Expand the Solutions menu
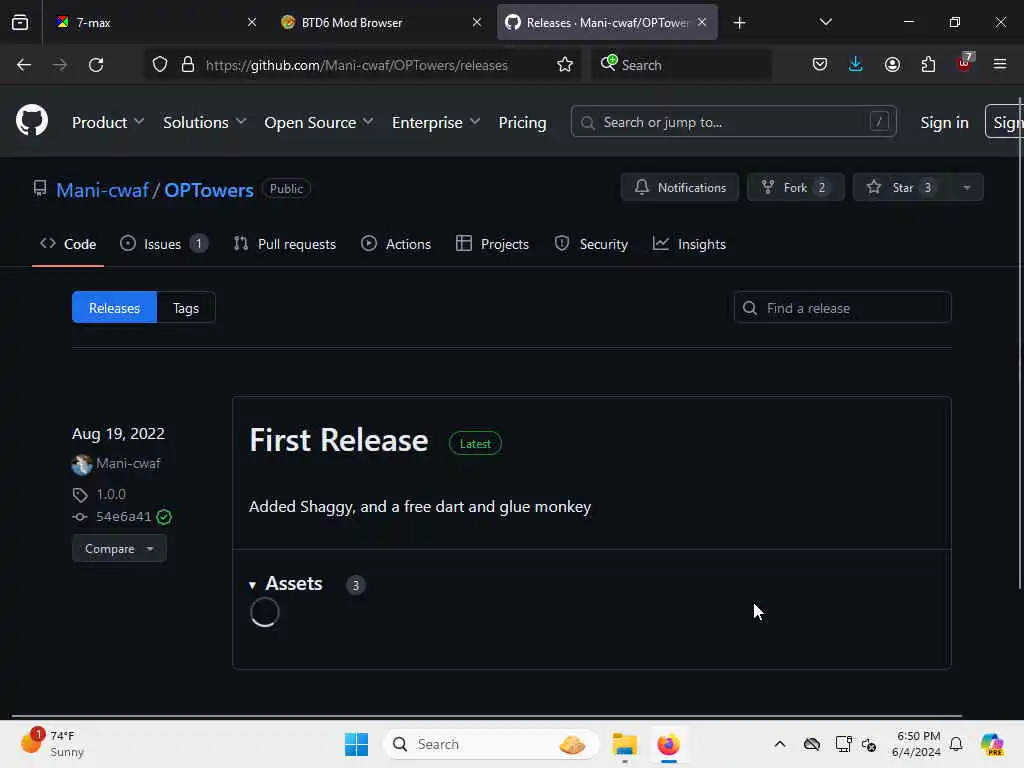The height and width of the screenshot is (768, 1024). 204,122
